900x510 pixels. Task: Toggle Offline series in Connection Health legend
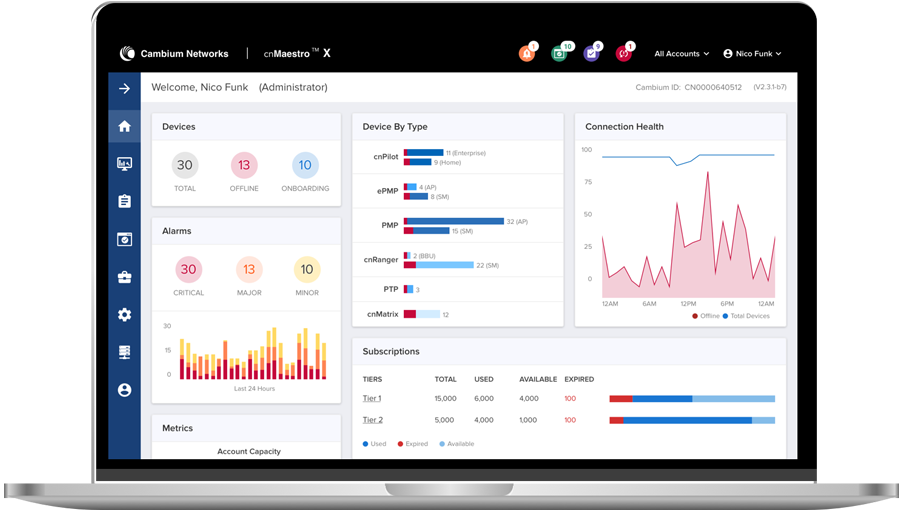(705, 316)
